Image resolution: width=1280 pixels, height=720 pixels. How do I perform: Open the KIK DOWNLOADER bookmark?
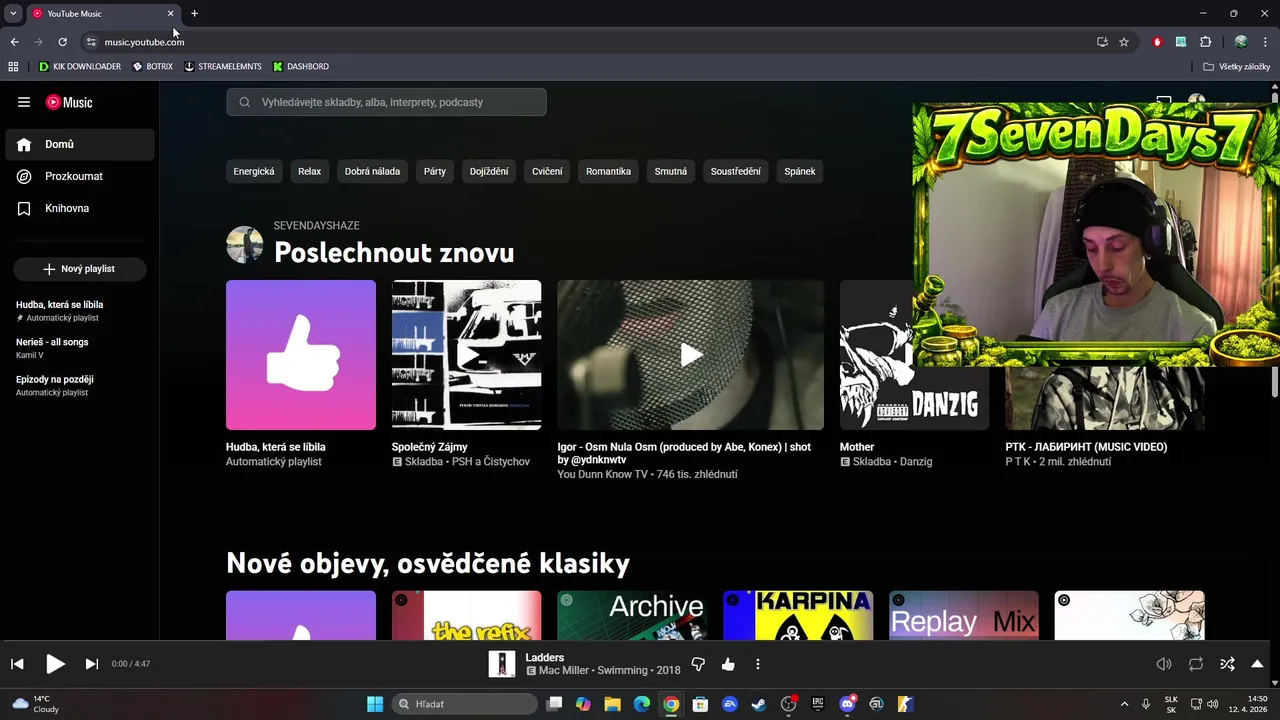79,66
